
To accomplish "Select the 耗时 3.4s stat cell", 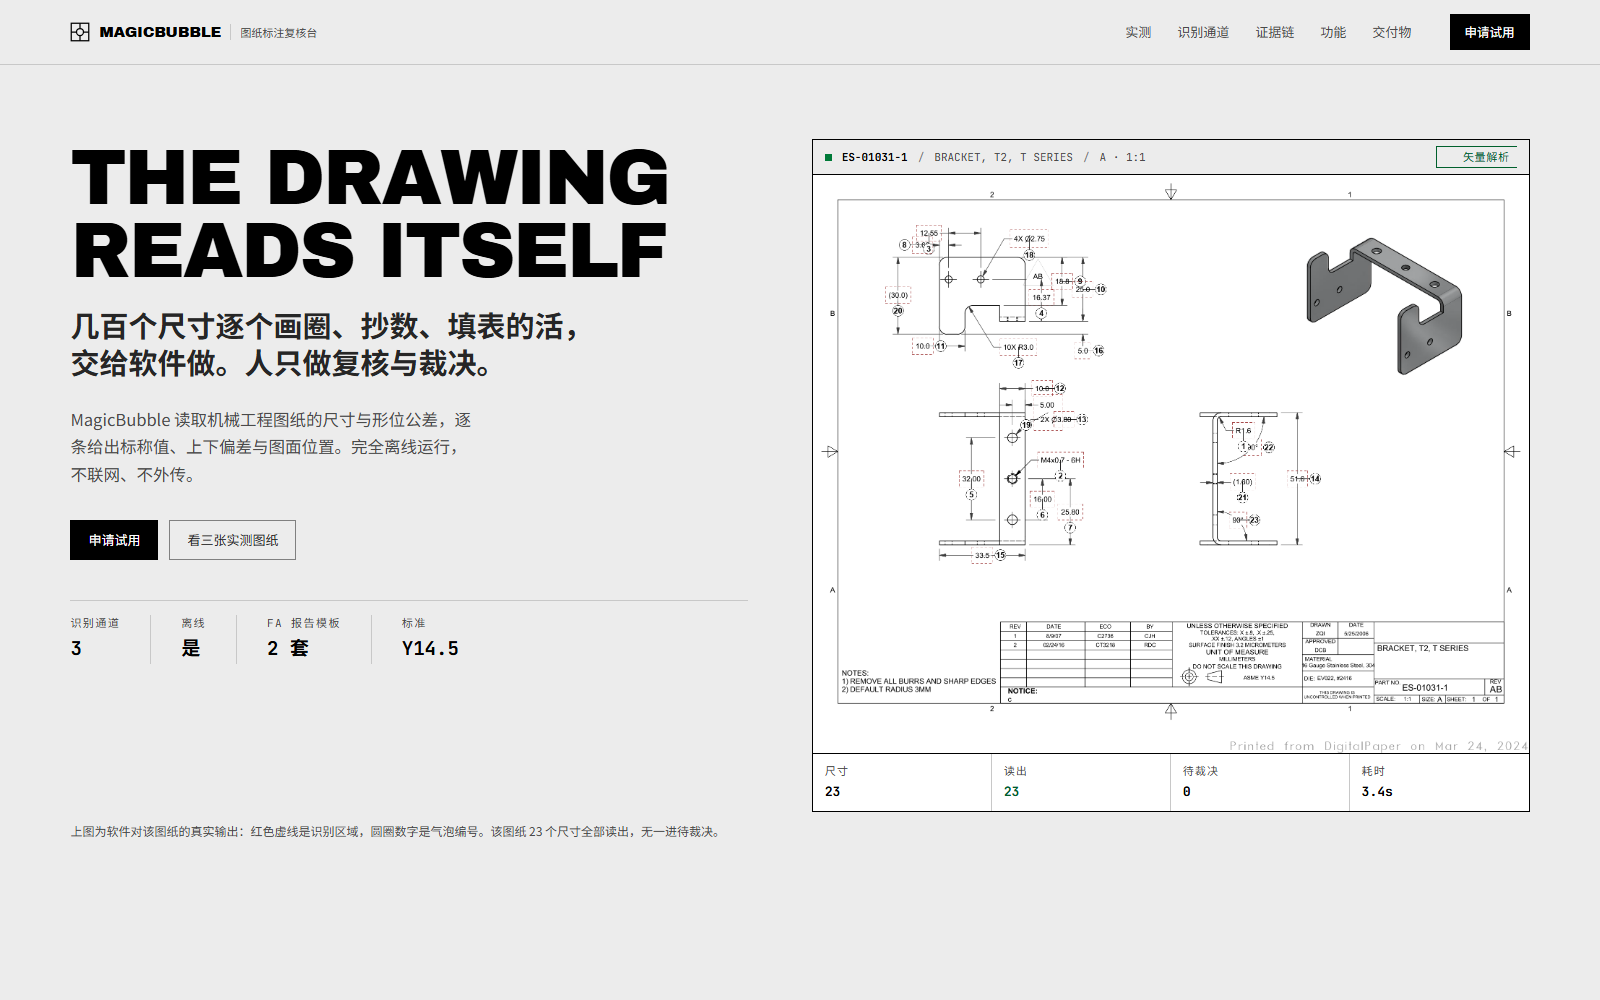I will [1439, 782].
